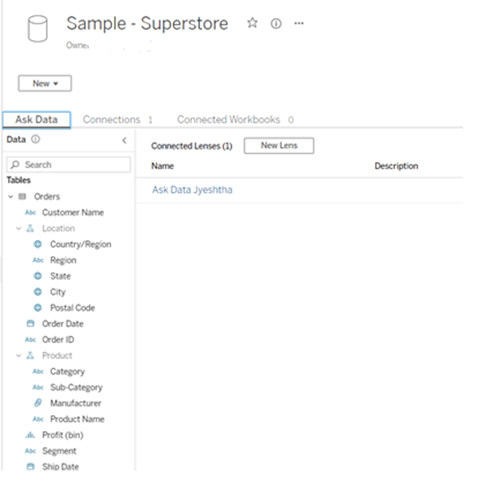Click the calendar icon for Order Date
Screen dimensions: 478x490
[30, 324]
